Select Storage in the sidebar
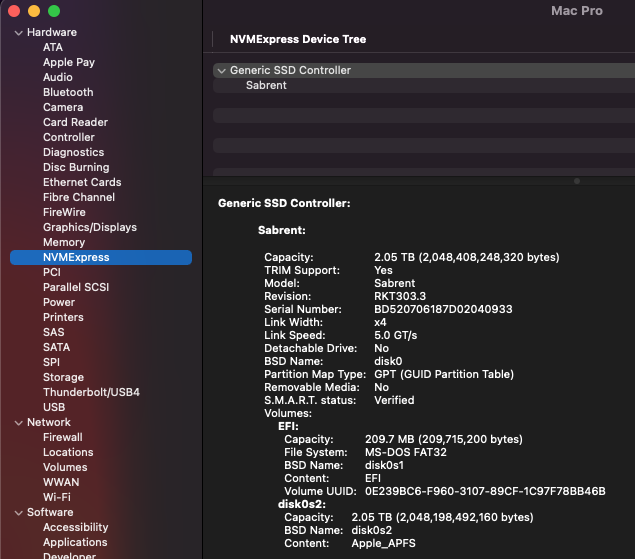The height and width of the screenshot is (559, 635). (x=64, y=377)
